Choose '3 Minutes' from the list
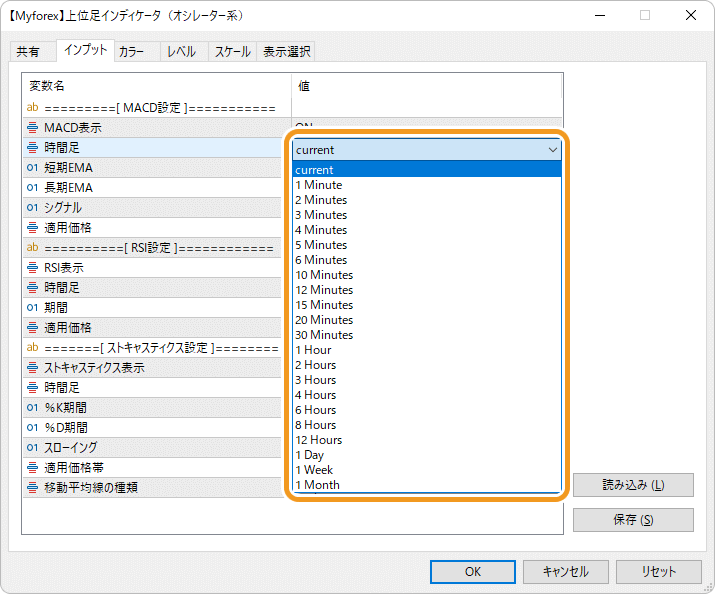715x594 pixels. [426, 215]
